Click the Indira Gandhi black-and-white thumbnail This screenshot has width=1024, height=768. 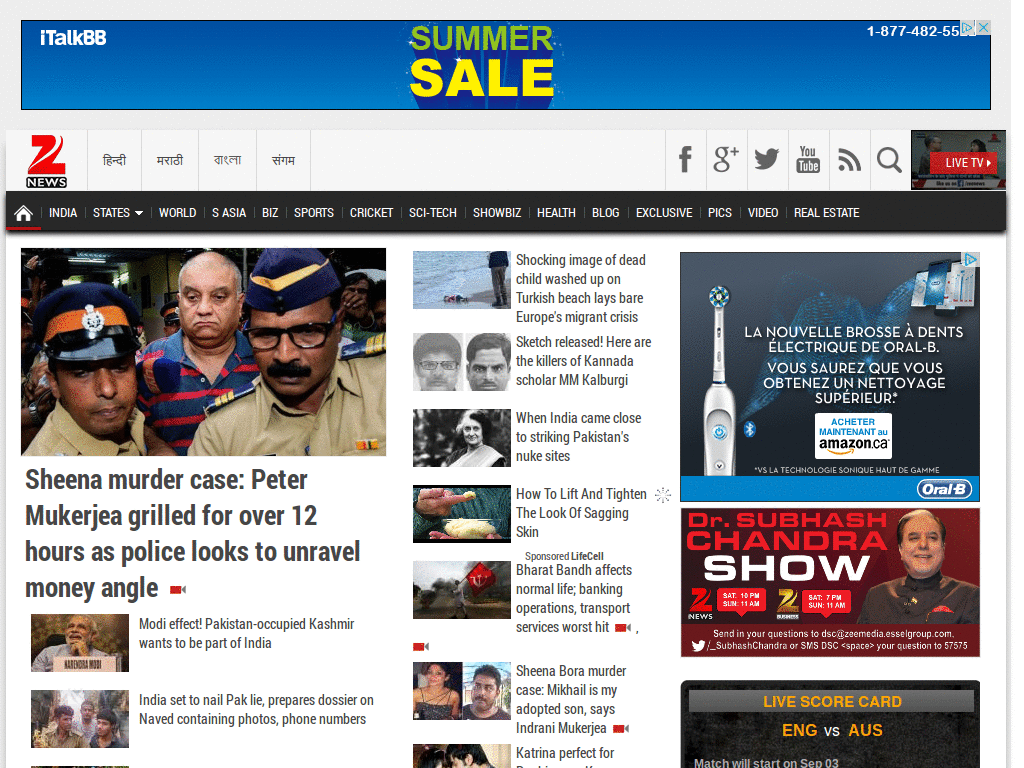point(462,438)
